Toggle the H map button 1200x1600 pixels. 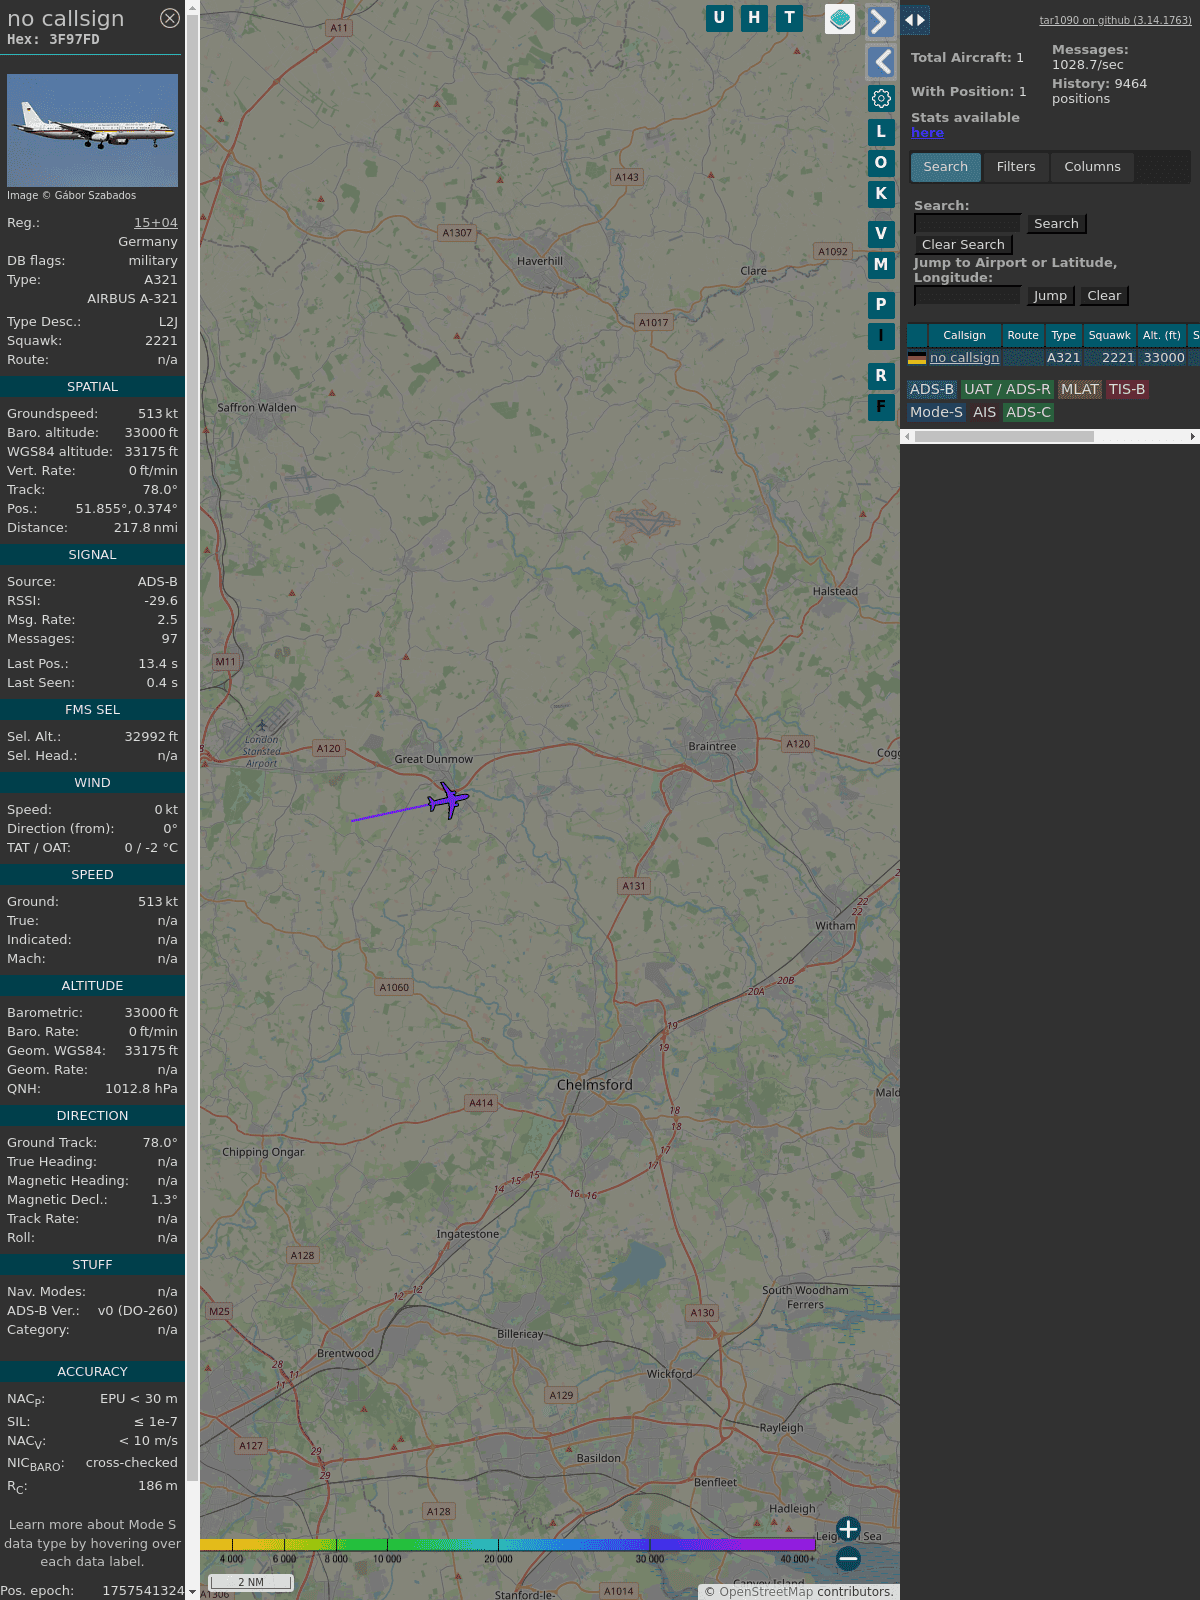pyautogui.click(x=754, y=18)
